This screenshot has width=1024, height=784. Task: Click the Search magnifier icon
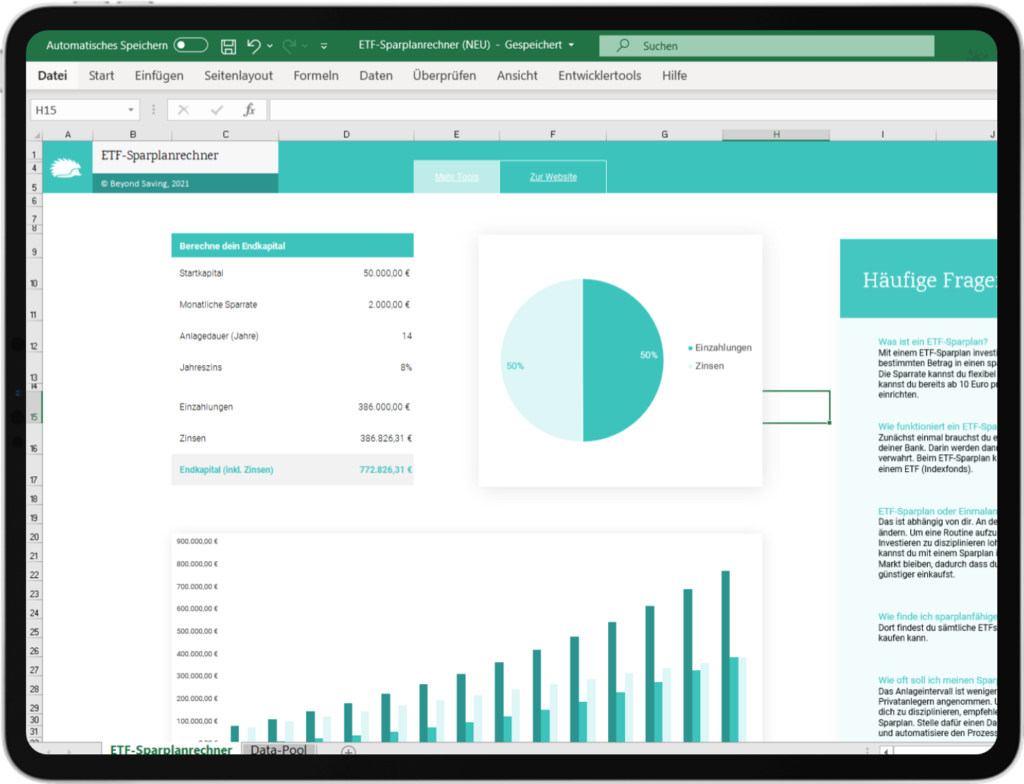(623, 45)
